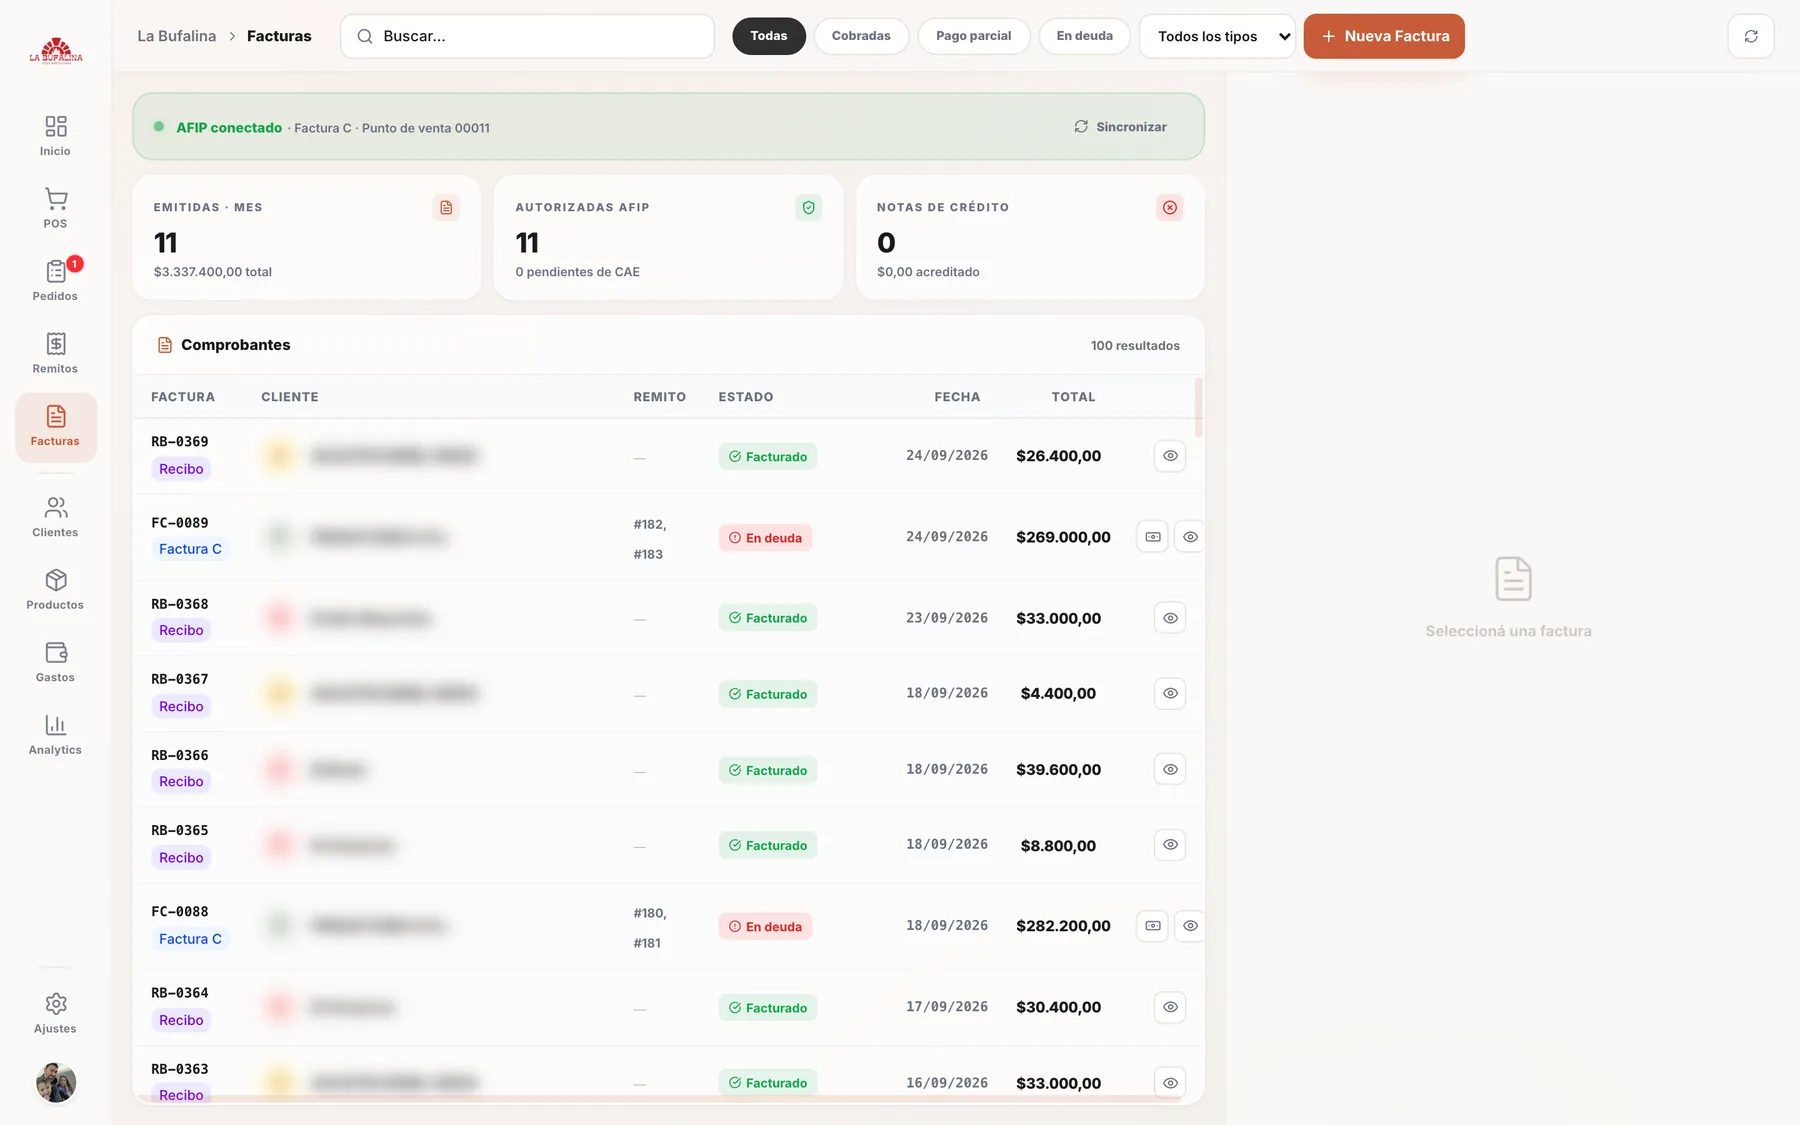The width and height of the screenshot is (1800, 1125).
Task: Open Productos section
Action: 55,590
